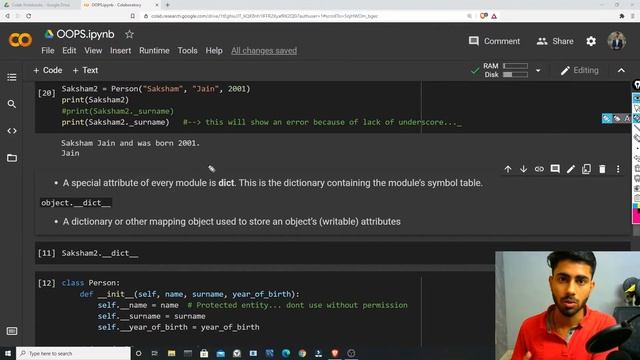Open a new browser tab
This screenshot has height=360, width=640.
(x=167, y=5)
